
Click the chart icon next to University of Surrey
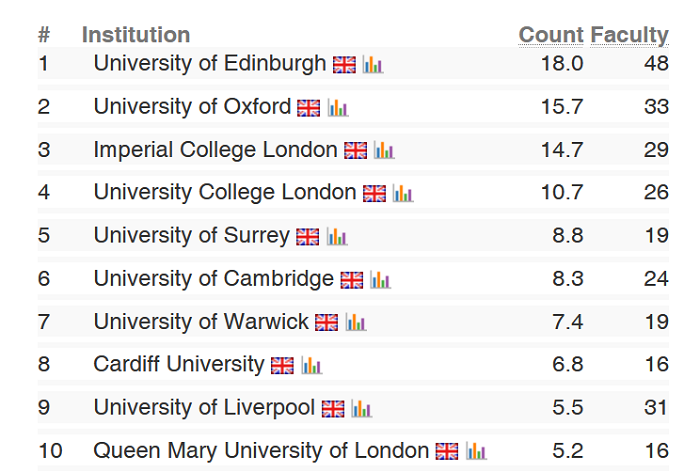(337, 237)
